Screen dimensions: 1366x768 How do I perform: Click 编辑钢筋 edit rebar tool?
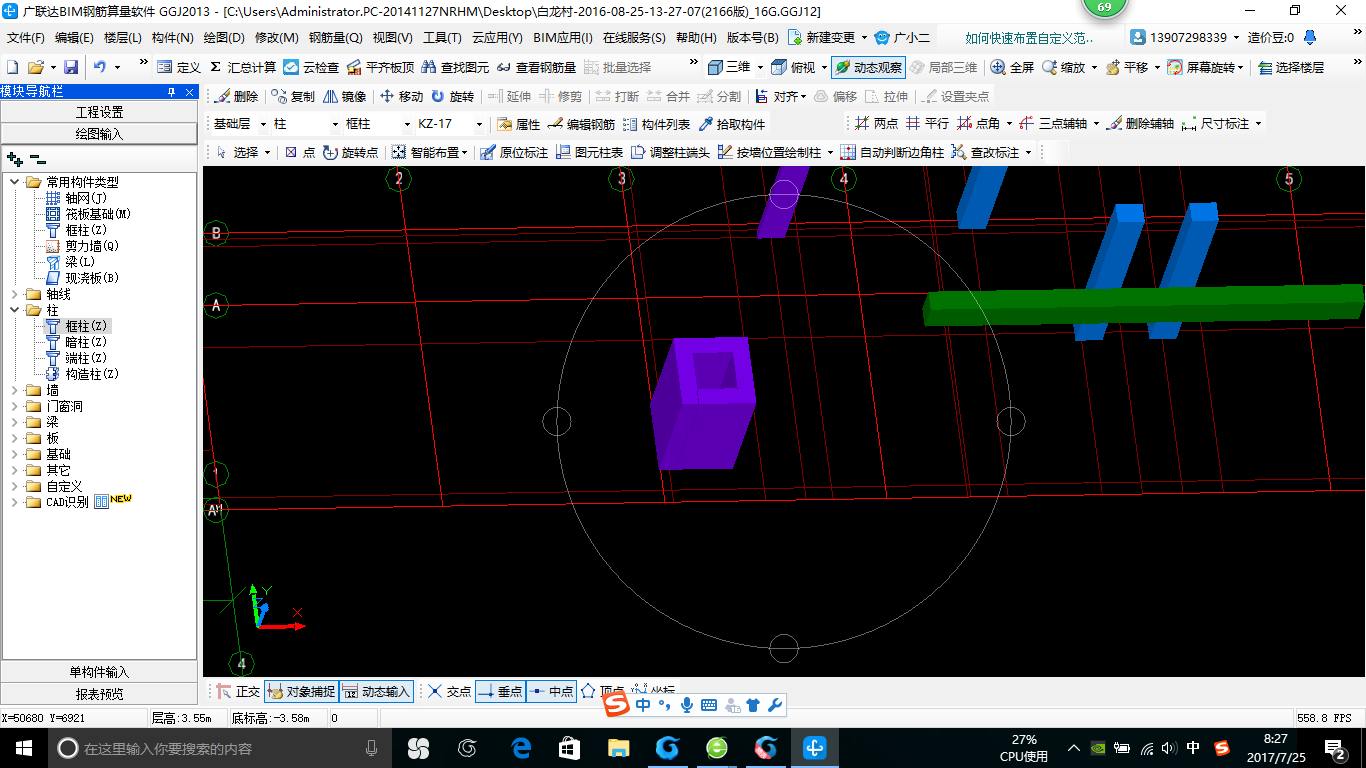point(581,124)
